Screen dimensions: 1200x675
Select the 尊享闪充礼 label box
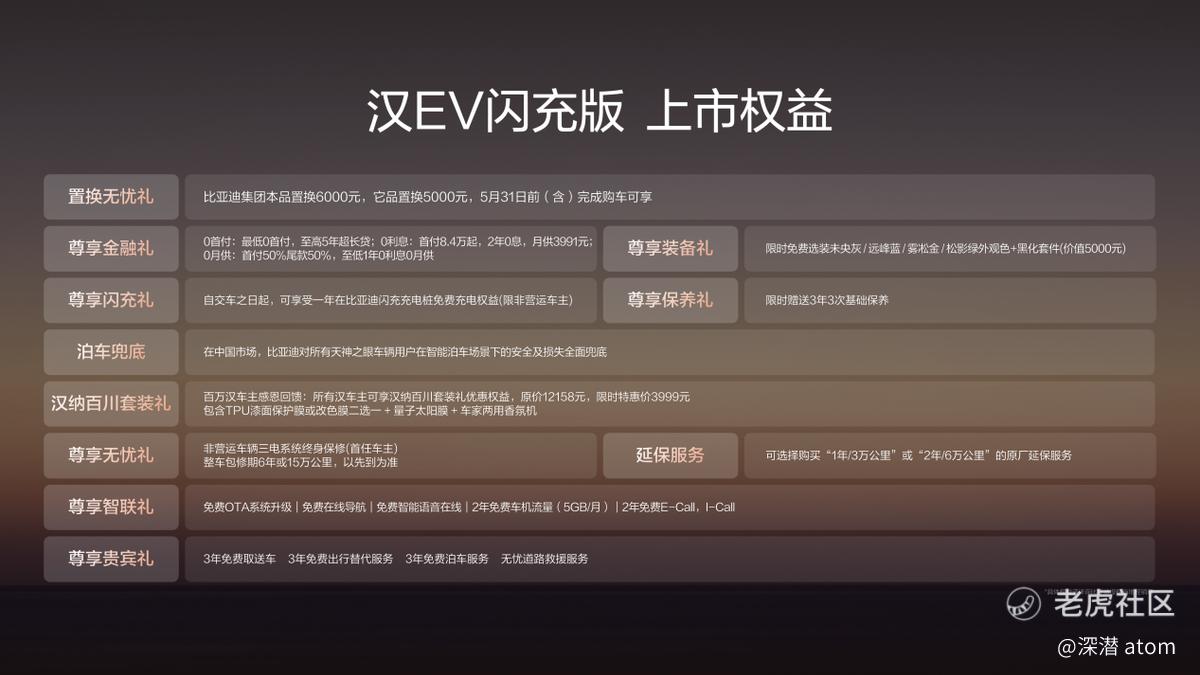(111, 300)
